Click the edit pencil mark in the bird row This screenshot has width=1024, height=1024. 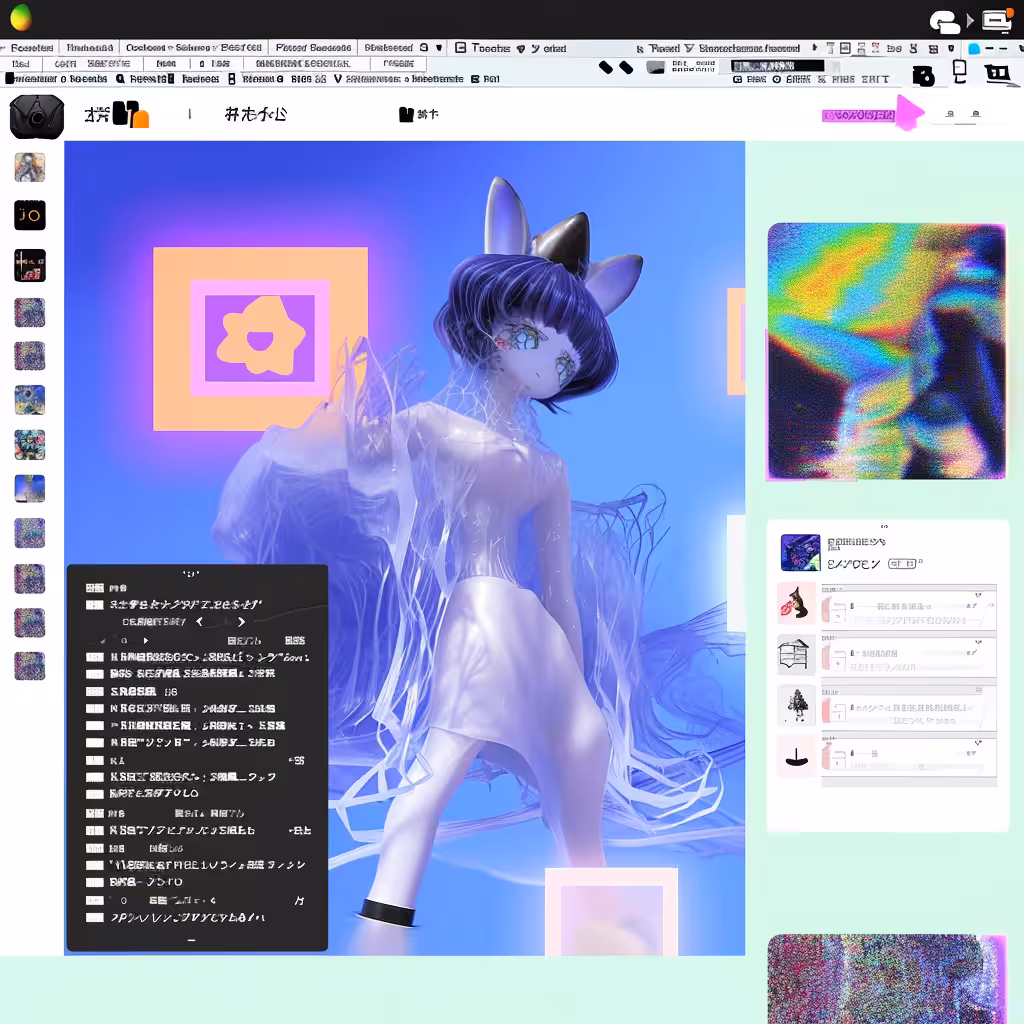[972, 606]
